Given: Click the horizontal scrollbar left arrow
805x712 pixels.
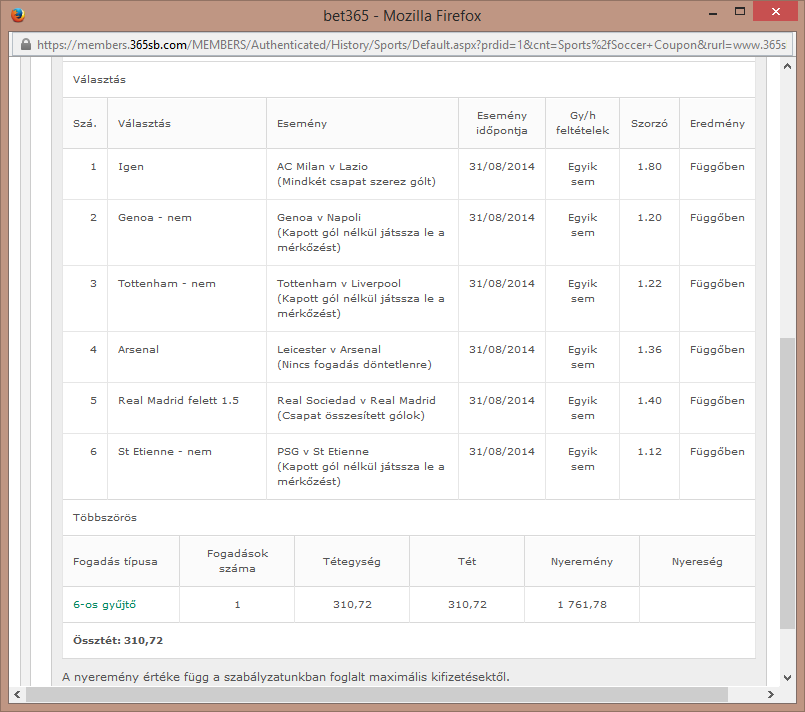Looking at the screenshot, I should [x=17, y=695].
